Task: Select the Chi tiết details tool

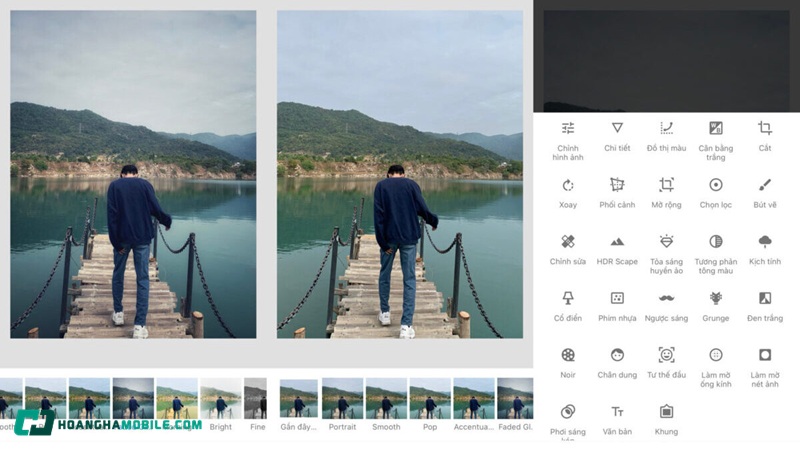Action: click(617, 136)
